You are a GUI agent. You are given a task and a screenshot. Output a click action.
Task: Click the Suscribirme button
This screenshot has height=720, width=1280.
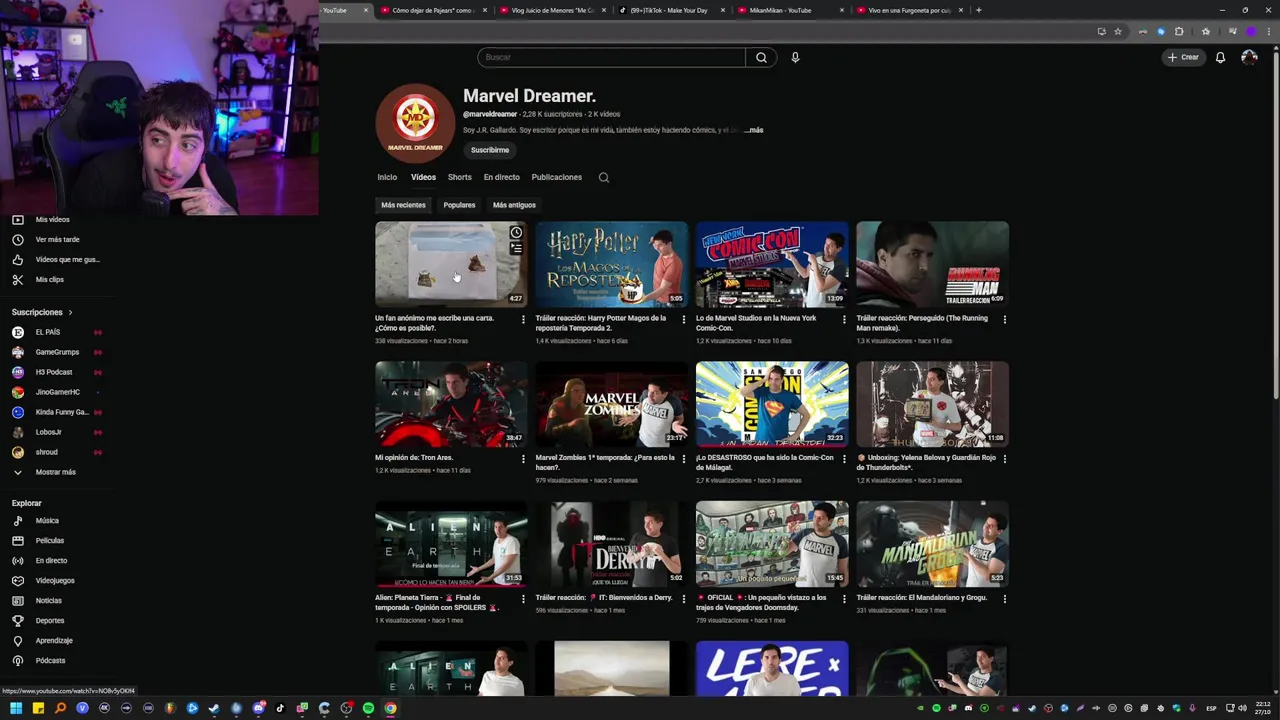[490, 150]
